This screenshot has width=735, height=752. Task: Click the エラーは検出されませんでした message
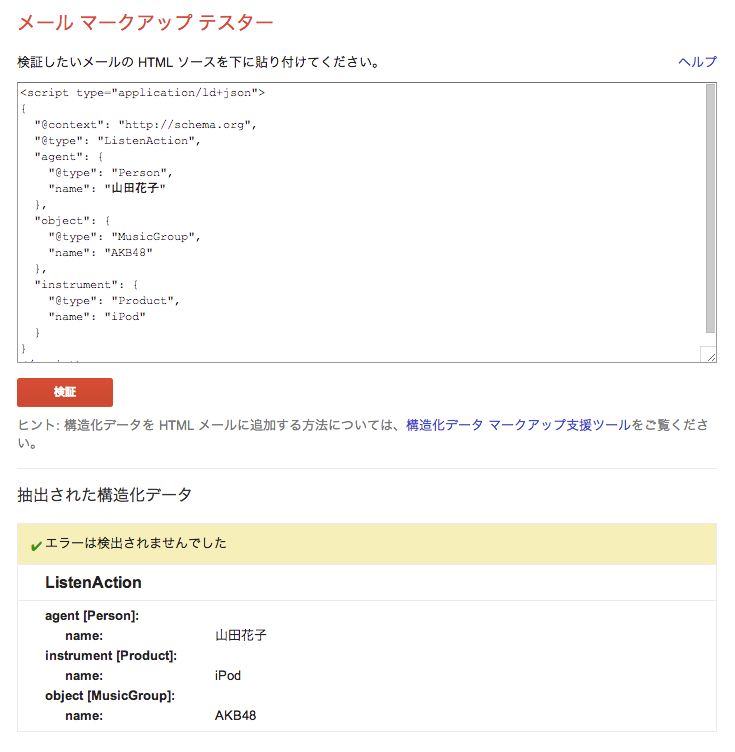(136, 543)
